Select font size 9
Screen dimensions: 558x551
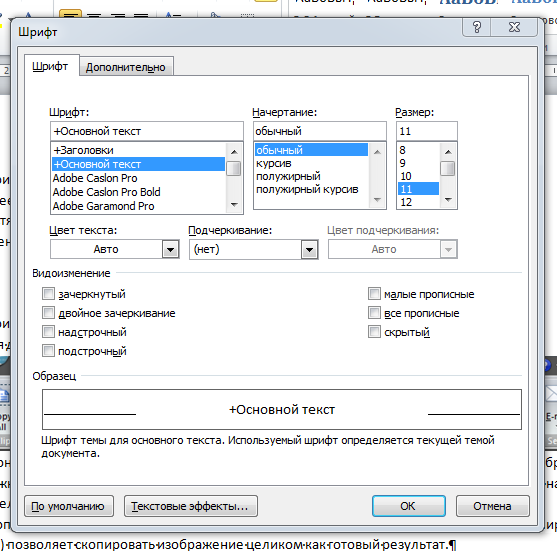tap(418, 163)
